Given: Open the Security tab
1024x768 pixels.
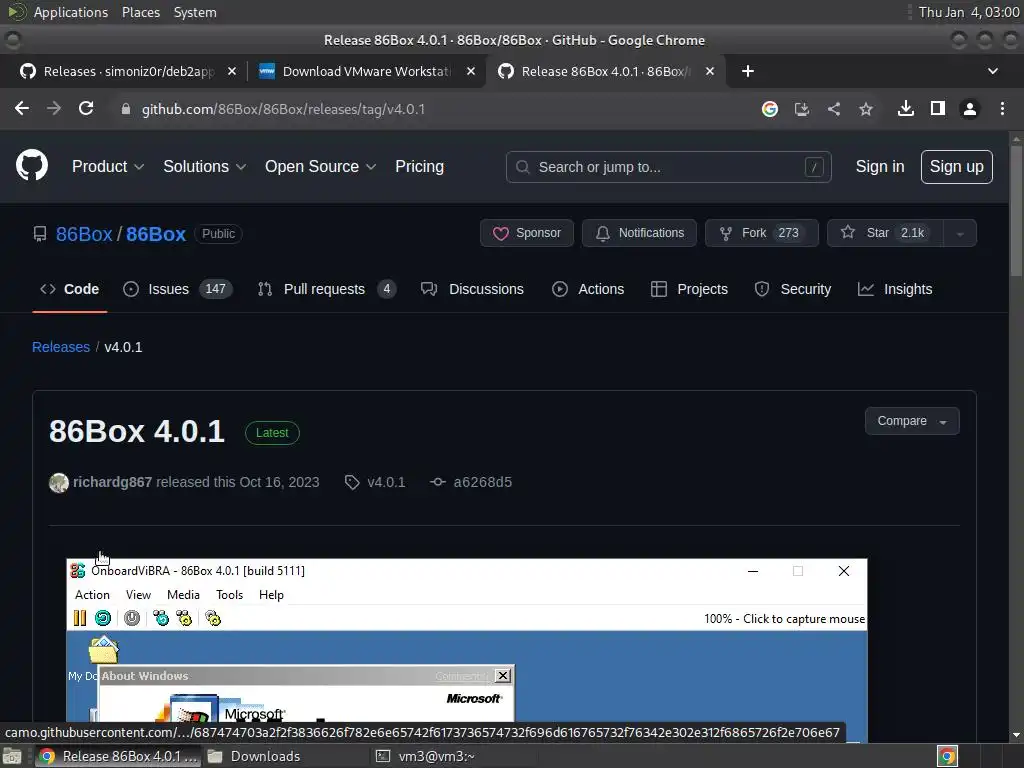Looking at the screenshot, I should tap(793, 289).
